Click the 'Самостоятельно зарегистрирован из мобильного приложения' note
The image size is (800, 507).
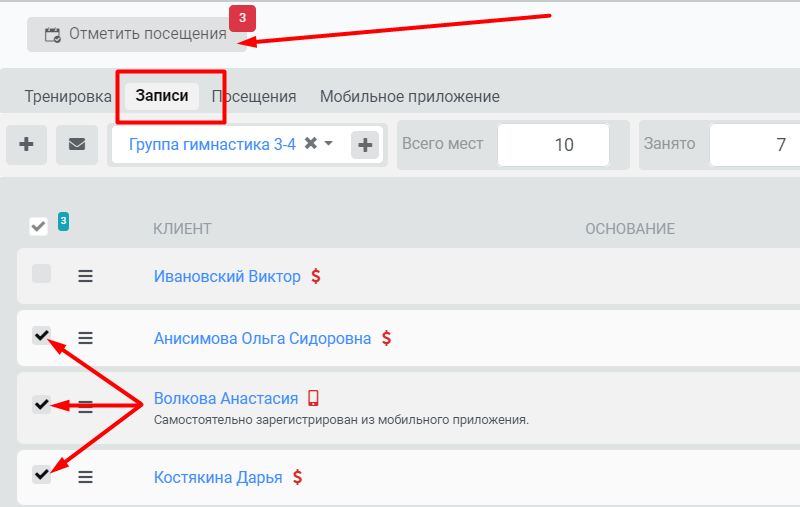tap(341, 420)
